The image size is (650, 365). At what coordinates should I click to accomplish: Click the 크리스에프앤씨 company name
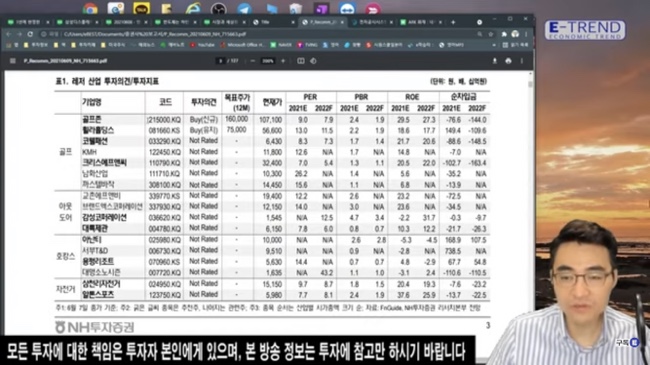click(104, 163)
